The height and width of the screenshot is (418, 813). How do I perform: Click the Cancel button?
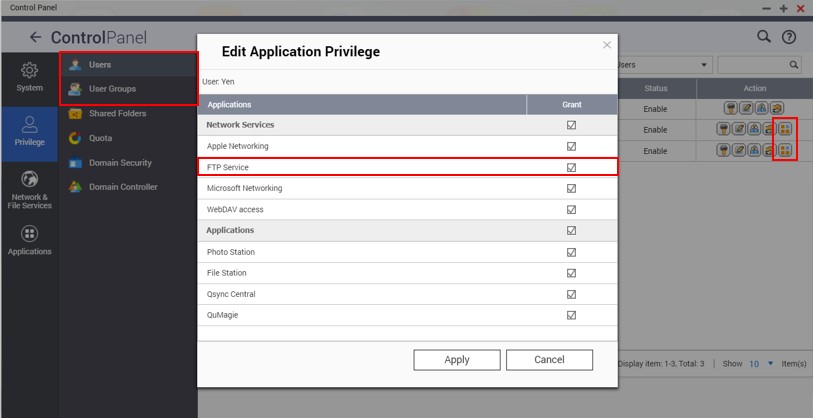(549, 360)
